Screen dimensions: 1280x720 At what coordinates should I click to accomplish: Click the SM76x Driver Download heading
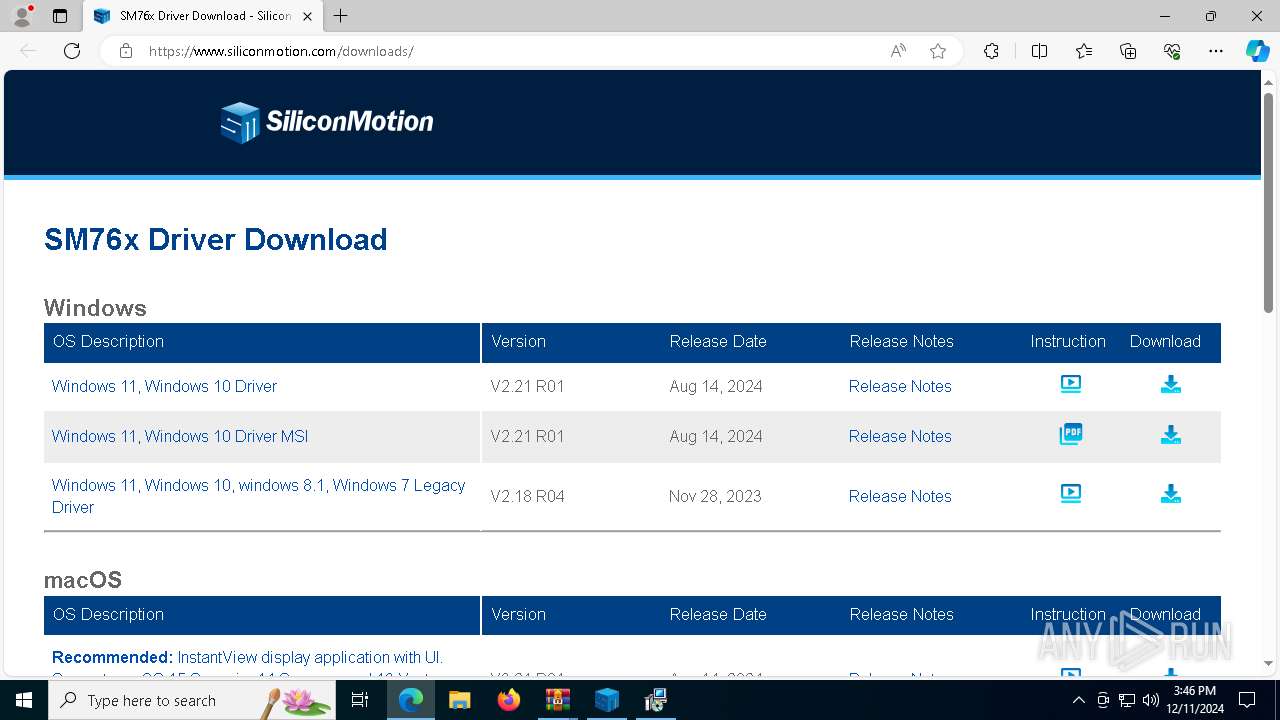pyautogui.click(x=215, y=240)
